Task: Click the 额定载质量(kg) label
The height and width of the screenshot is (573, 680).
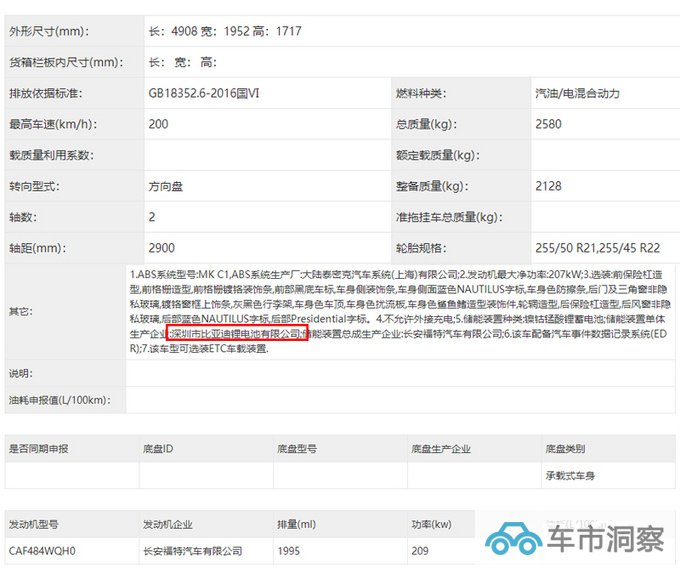Action: pyautogui.click(x=438, y=155)
